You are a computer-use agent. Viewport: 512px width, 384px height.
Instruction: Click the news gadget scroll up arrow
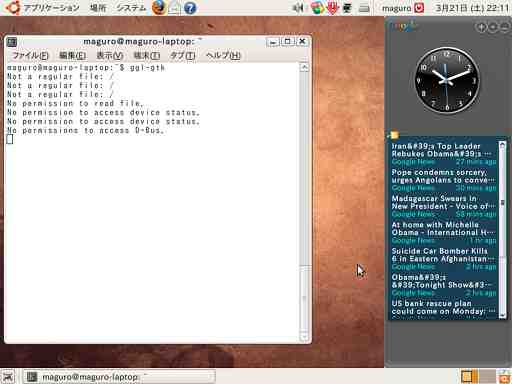coord(502,145)
